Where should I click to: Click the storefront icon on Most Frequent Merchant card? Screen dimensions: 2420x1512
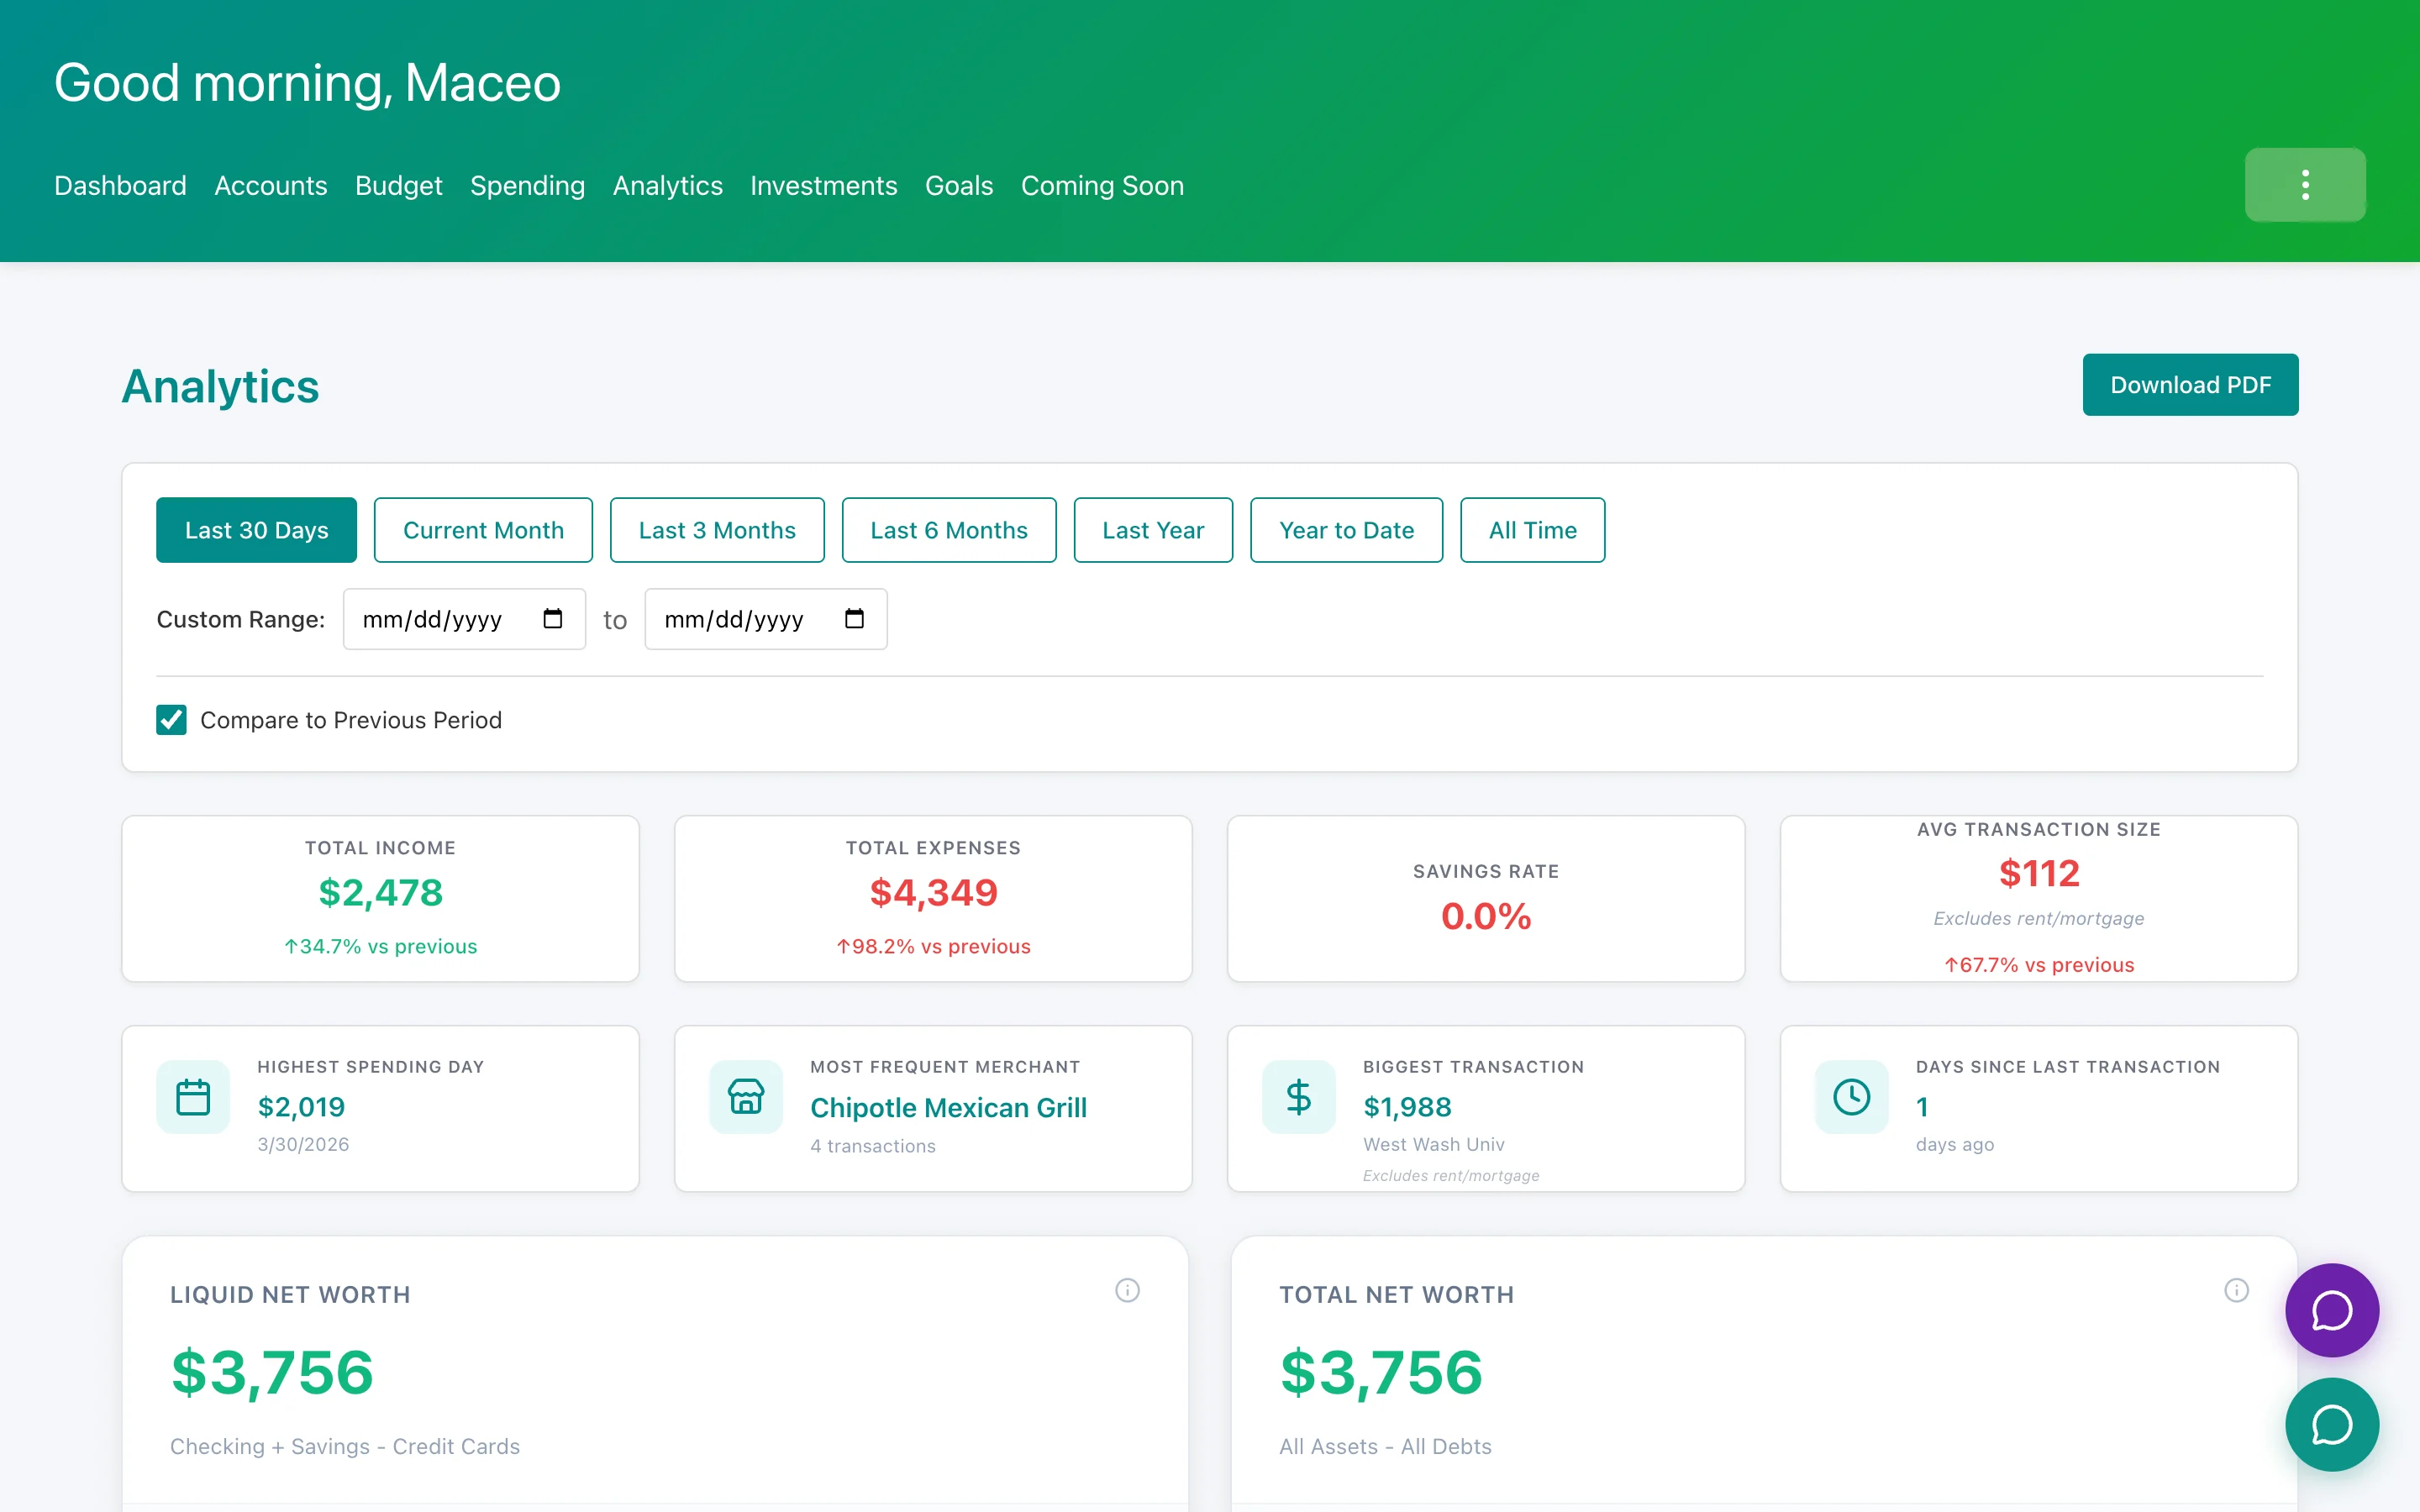click(745, 1096)
